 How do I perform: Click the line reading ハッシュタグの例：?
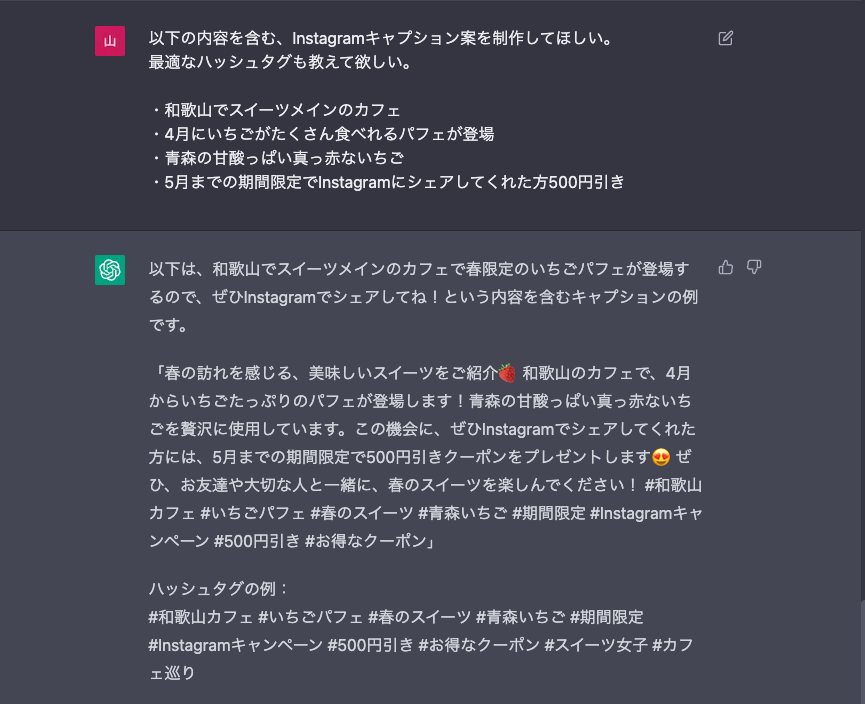(216, 589)
